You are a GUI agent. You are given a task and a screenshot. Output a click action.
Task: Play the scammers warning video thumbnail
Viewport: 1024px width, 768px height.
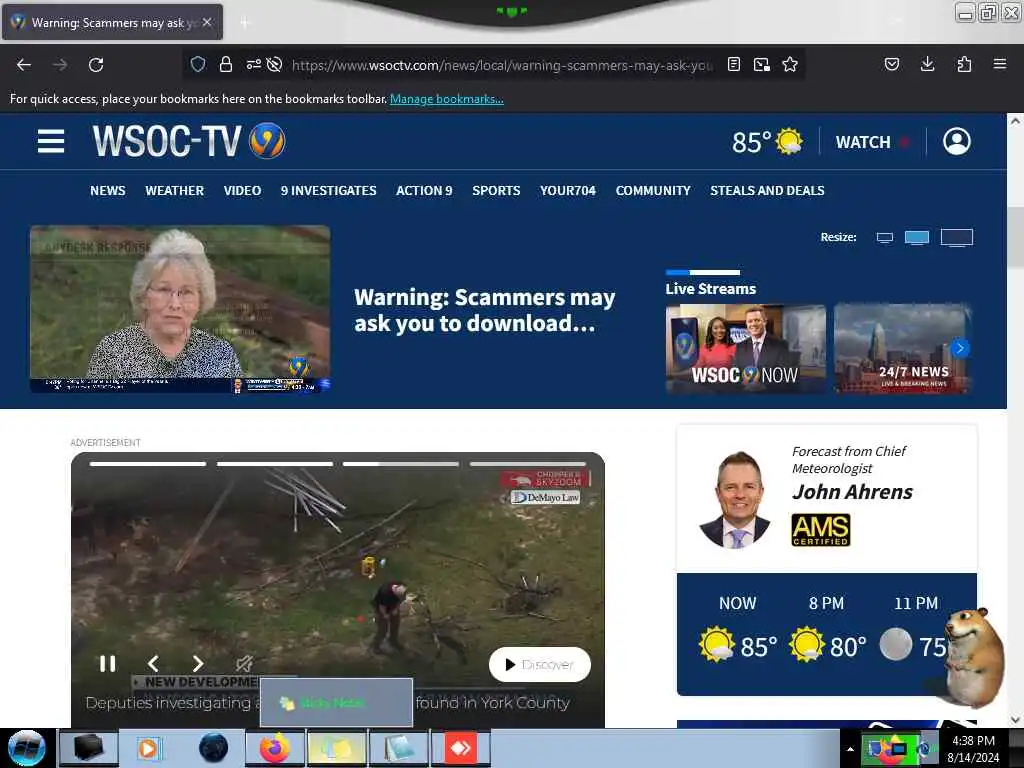coord(180,309)
